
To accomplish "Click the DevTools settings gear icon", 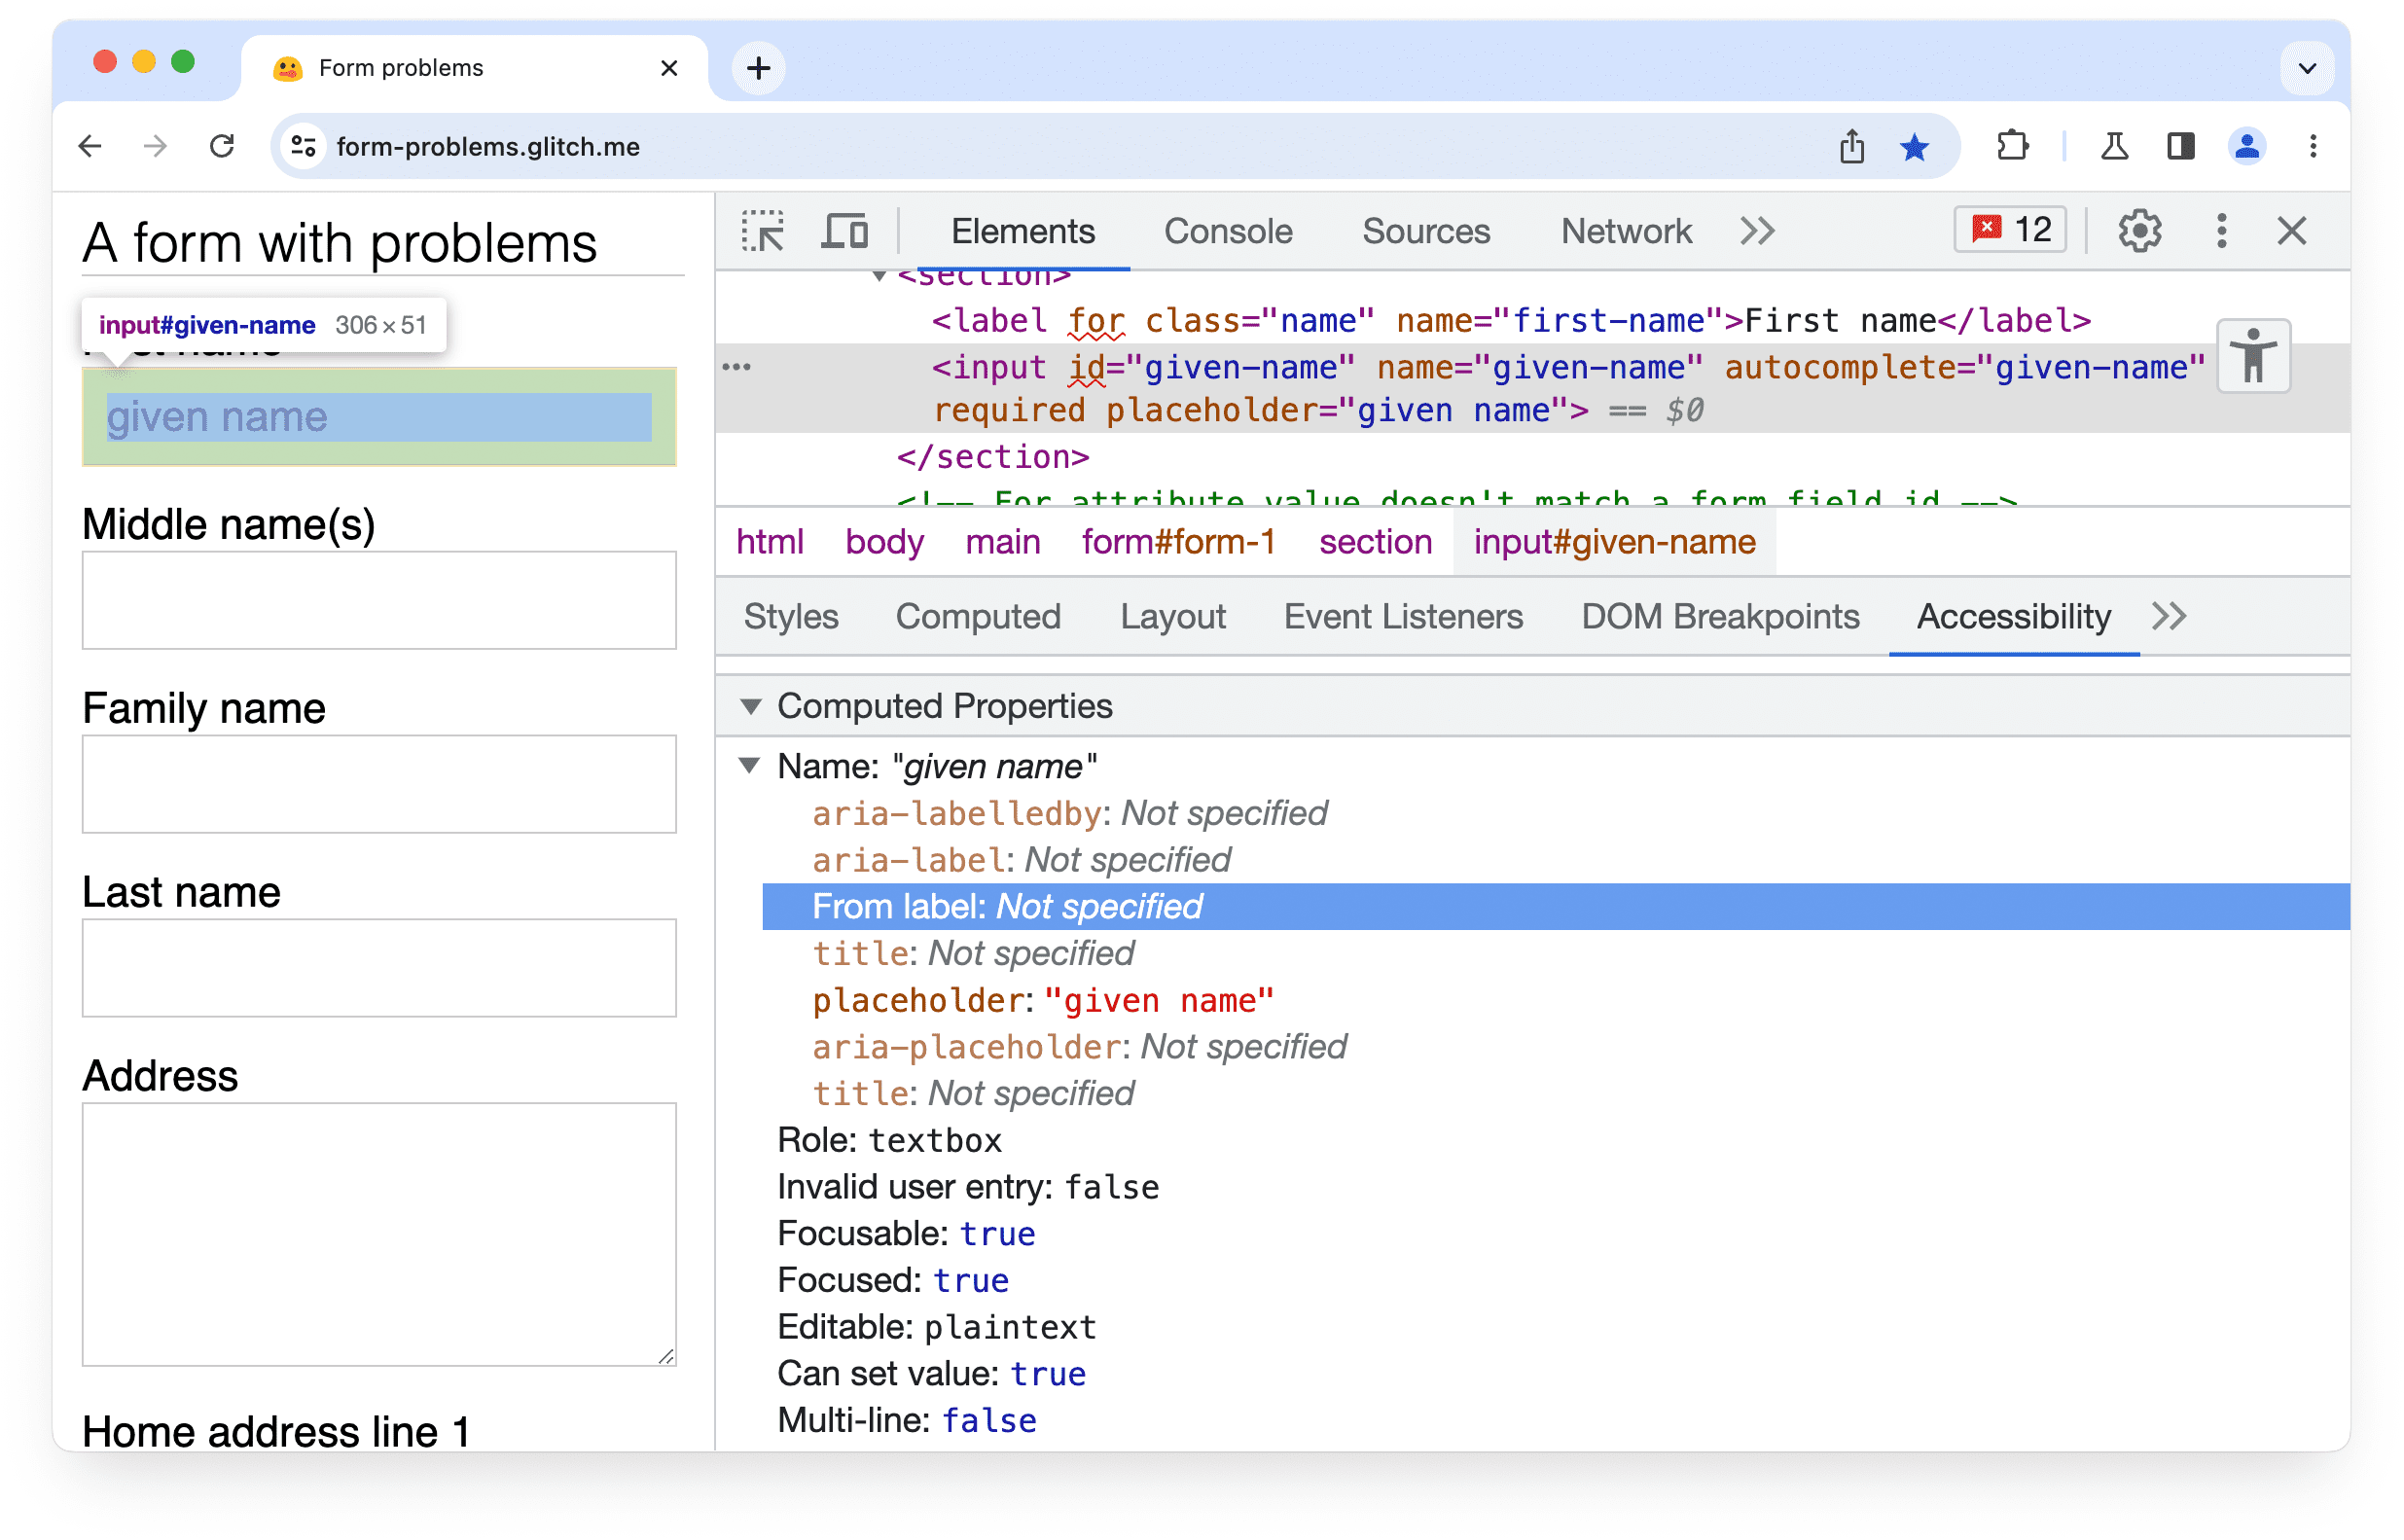I will (x=2141, y=232).
